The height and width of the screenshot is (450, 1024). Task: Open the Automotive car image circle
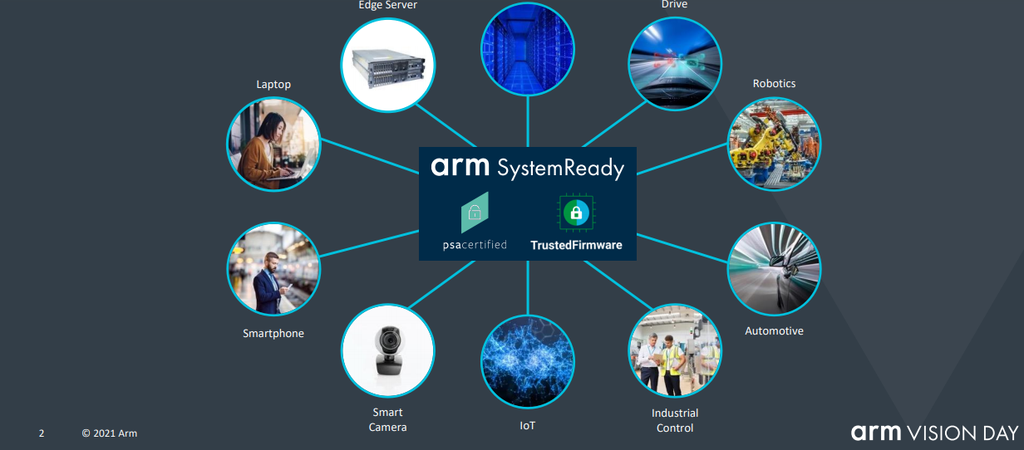pyautogui.click(x=774, y=269)
